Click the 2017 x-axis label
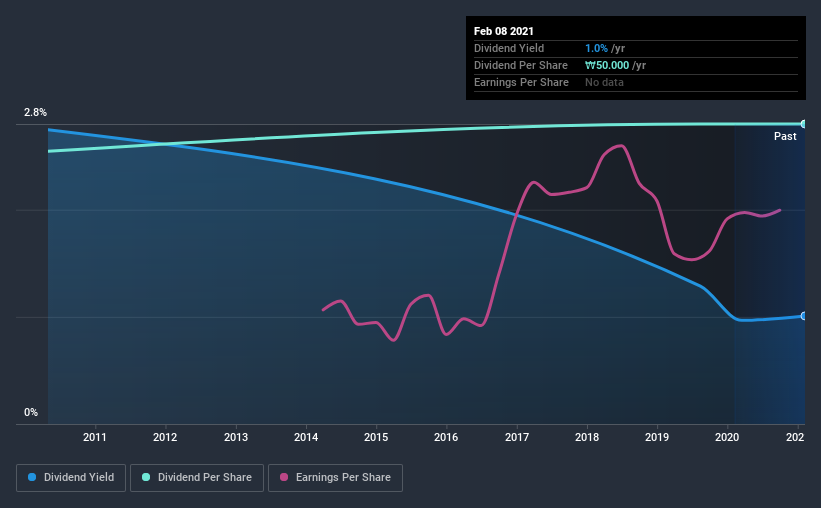Image resolution: width=821 pixels, height=508 pixels. coord(517,437)
